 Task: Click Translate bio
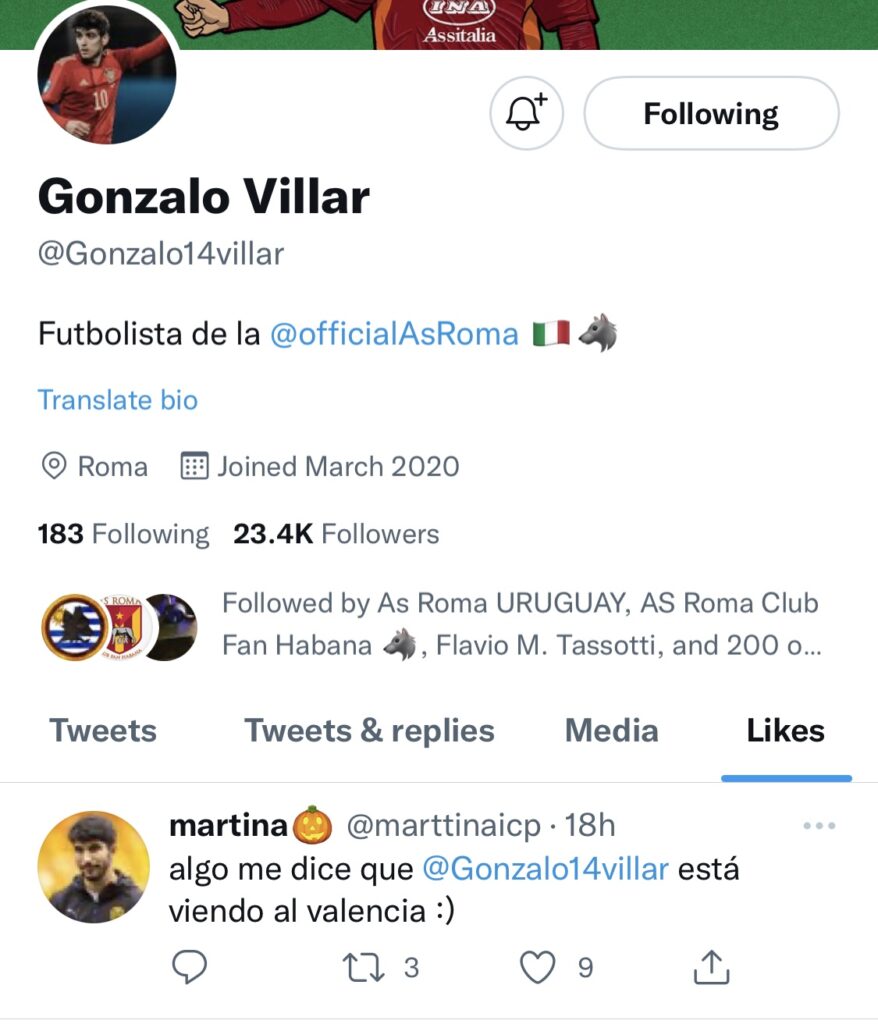pos(118,400)
